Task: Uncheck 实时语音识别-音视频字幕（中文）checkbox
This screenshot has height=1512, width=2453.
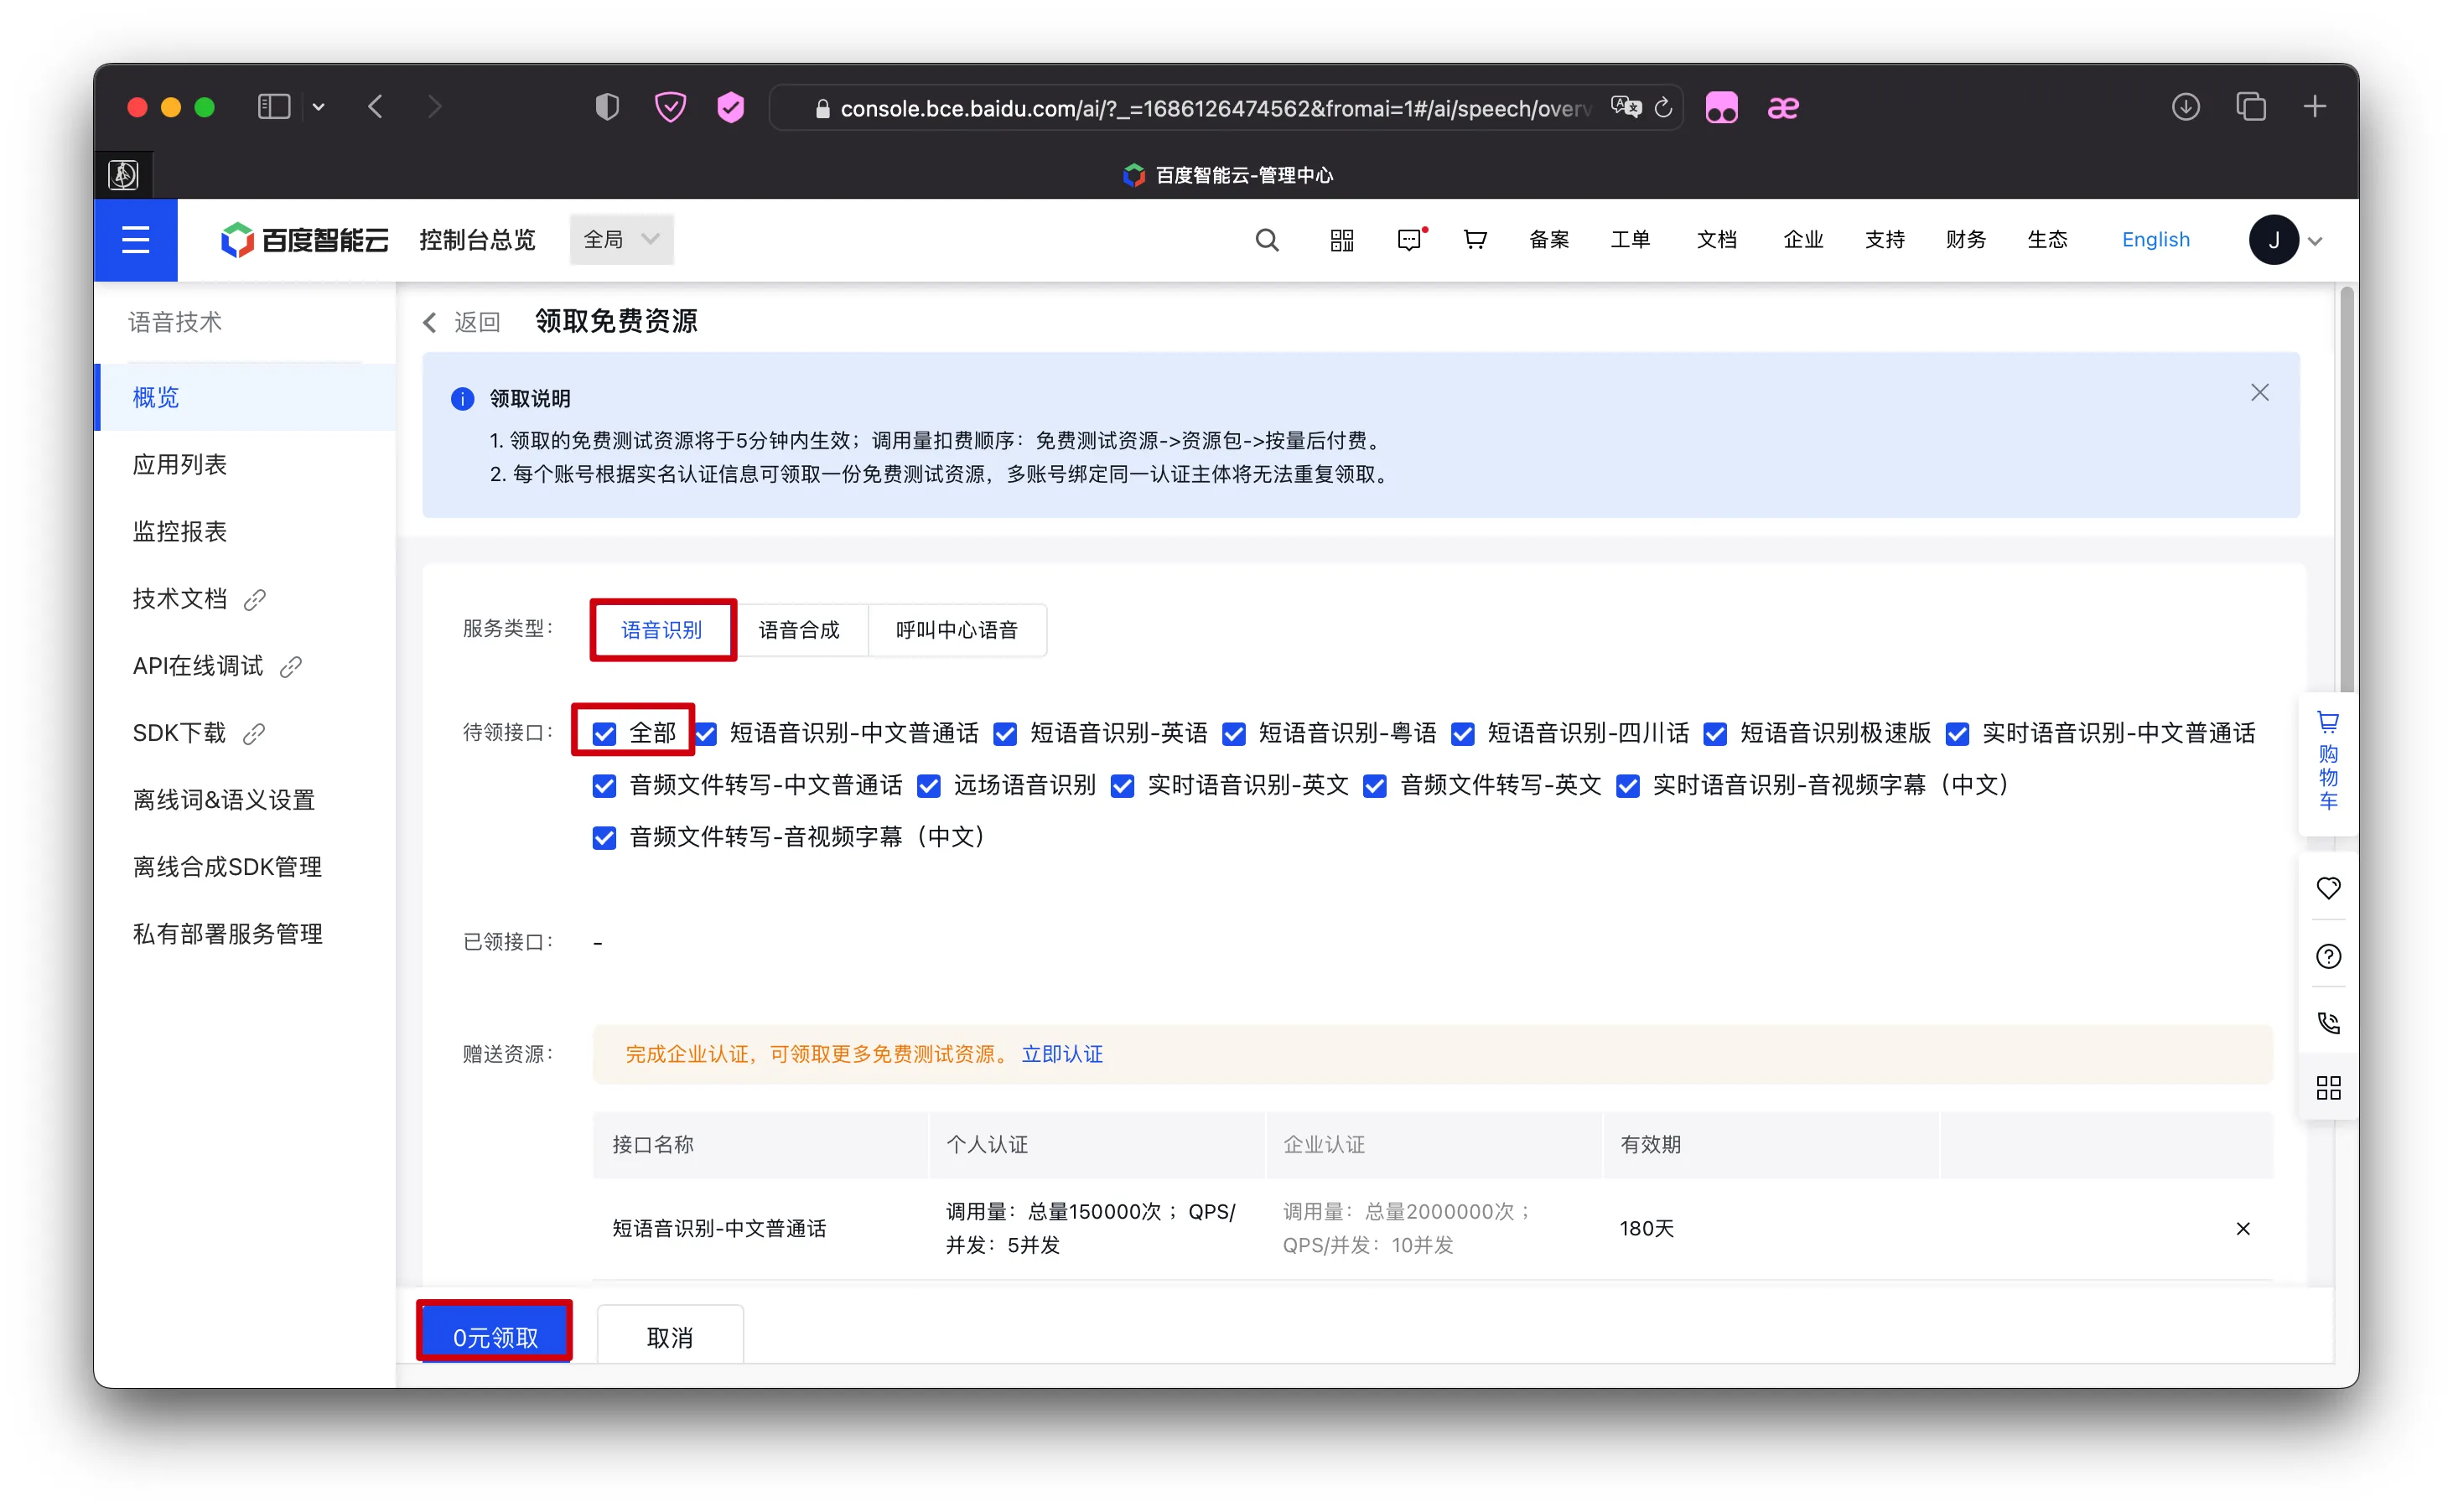Action: (x=1628, y=786)
